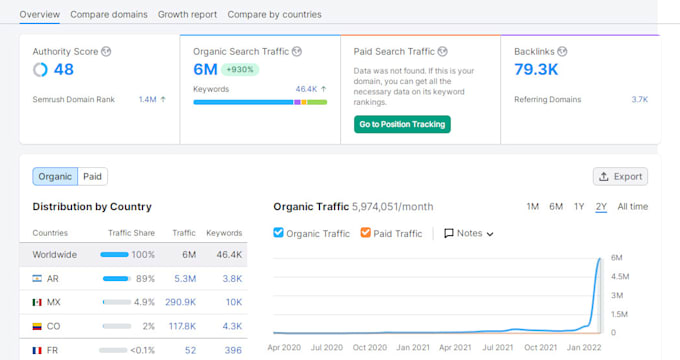680x360 pixels.
Task: Click the Keywords up arrow icon
Action: pos(324,89)
